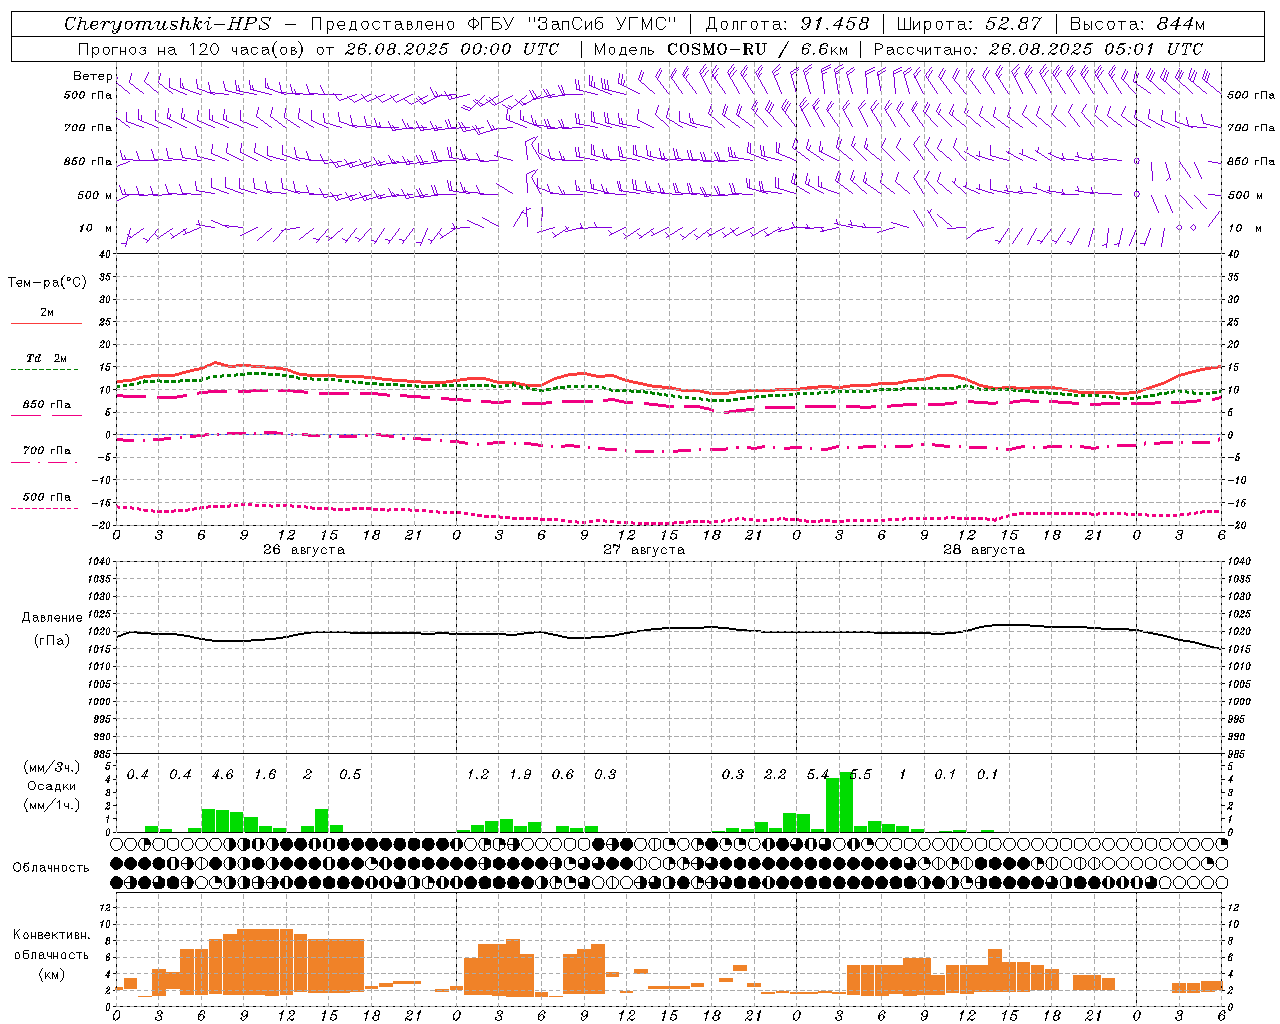Click the "26 августа" date label
This screenshot has height=1024, width=1280.
[x=304, y=550]
